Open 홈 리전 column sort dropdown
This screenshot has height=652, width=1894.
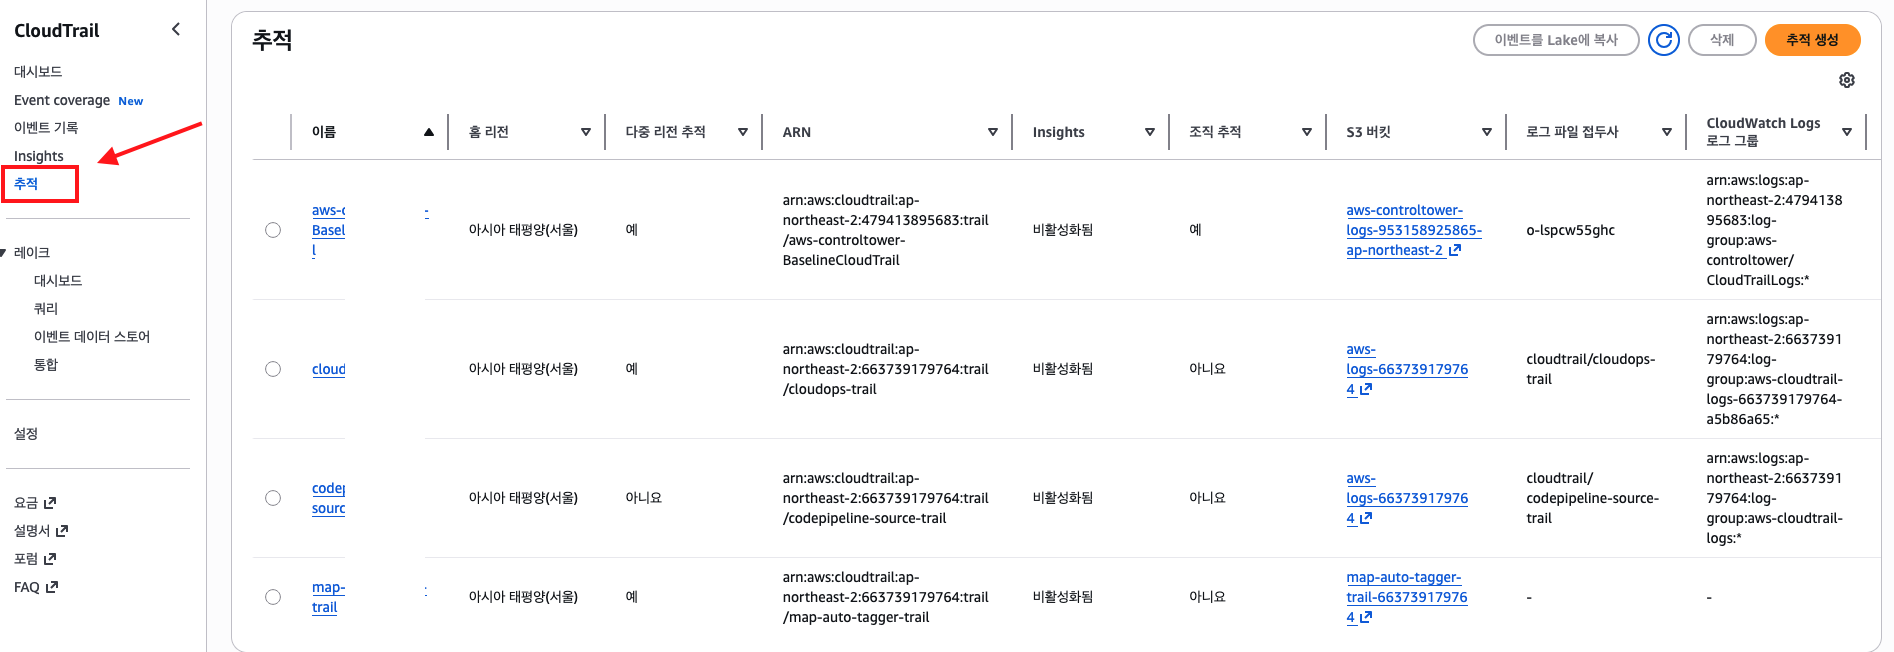[x=586, y=132]
